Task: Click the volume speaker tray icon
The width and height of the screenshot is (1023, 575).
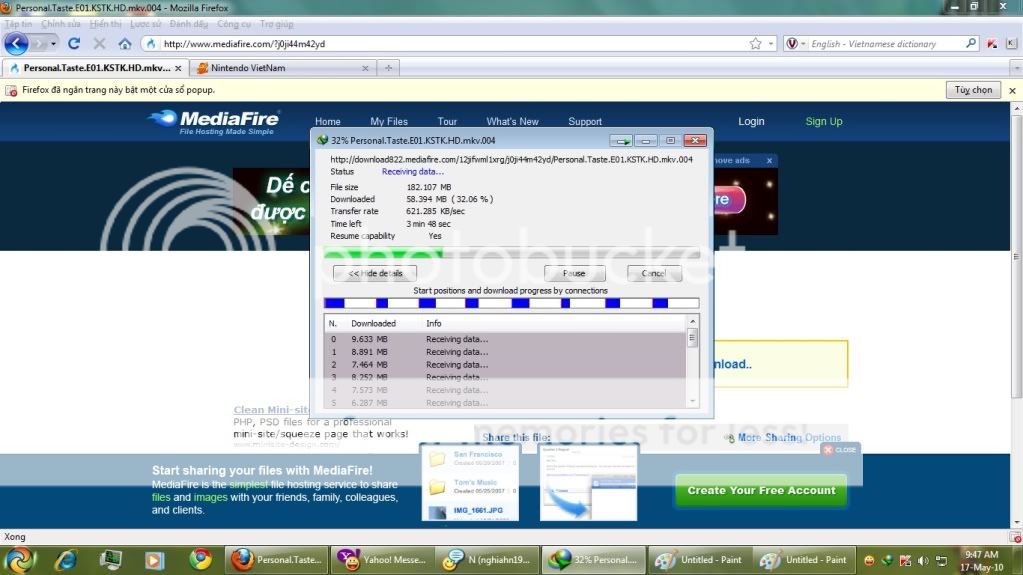Action: click(923, 561)
